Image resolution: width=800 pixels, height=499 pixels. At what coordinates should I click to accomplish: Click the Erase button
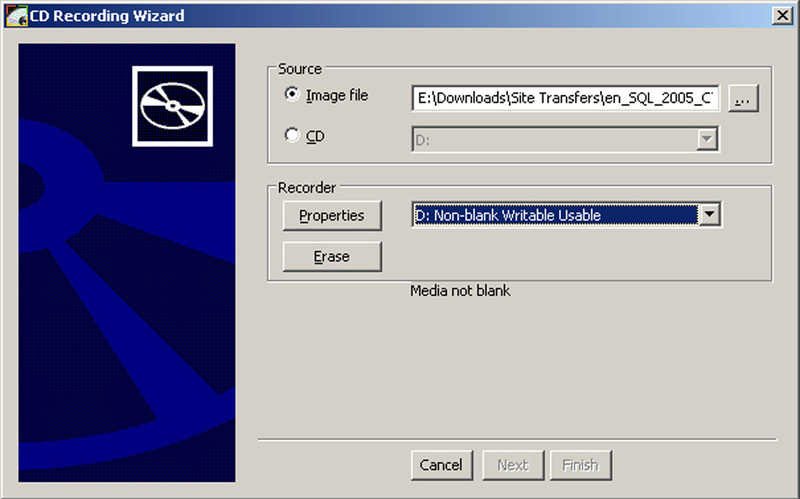point(332,256)
